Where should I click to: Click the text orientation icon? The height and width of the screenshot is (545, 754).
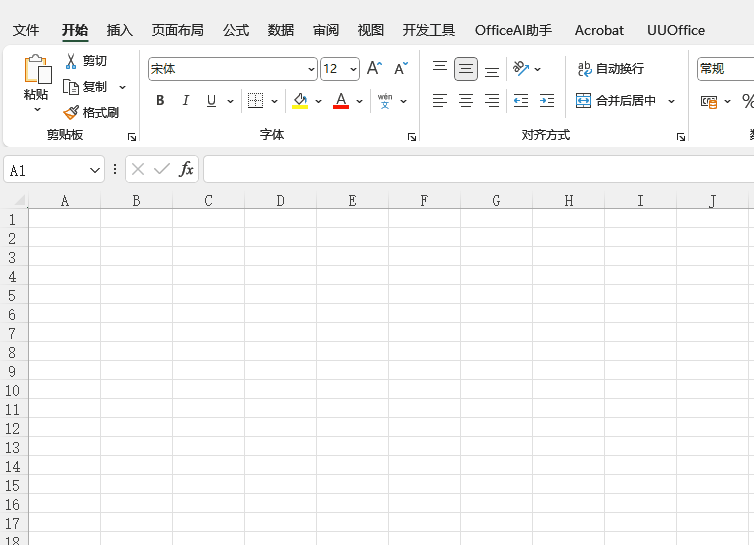[521, 69]
